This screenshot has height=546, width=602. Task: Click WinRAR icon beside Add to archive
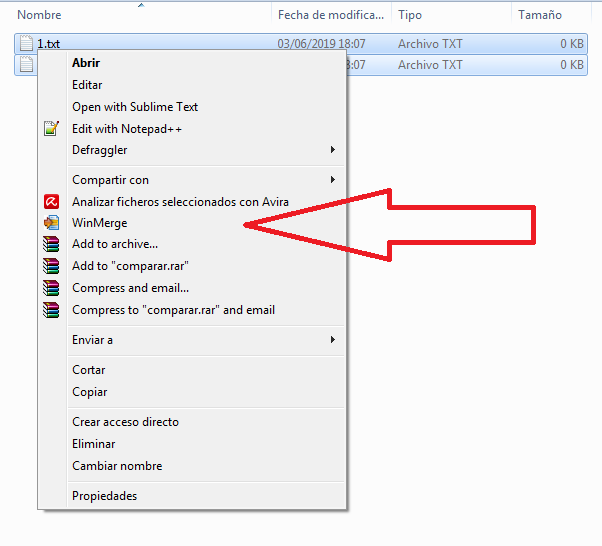coord(51,244)
